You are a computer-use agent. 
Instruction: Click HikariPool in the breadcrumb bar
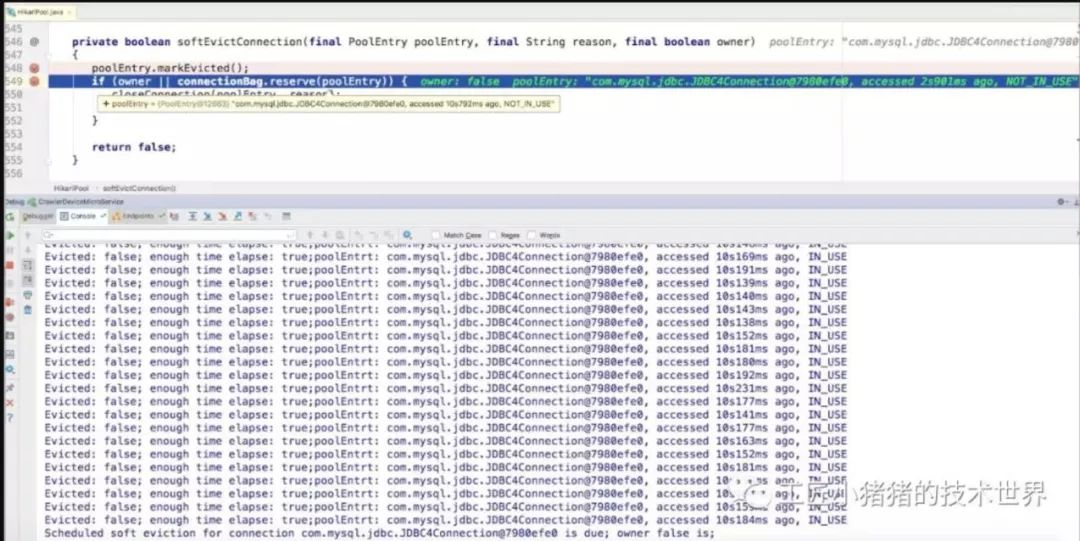[x=71, y=187]
